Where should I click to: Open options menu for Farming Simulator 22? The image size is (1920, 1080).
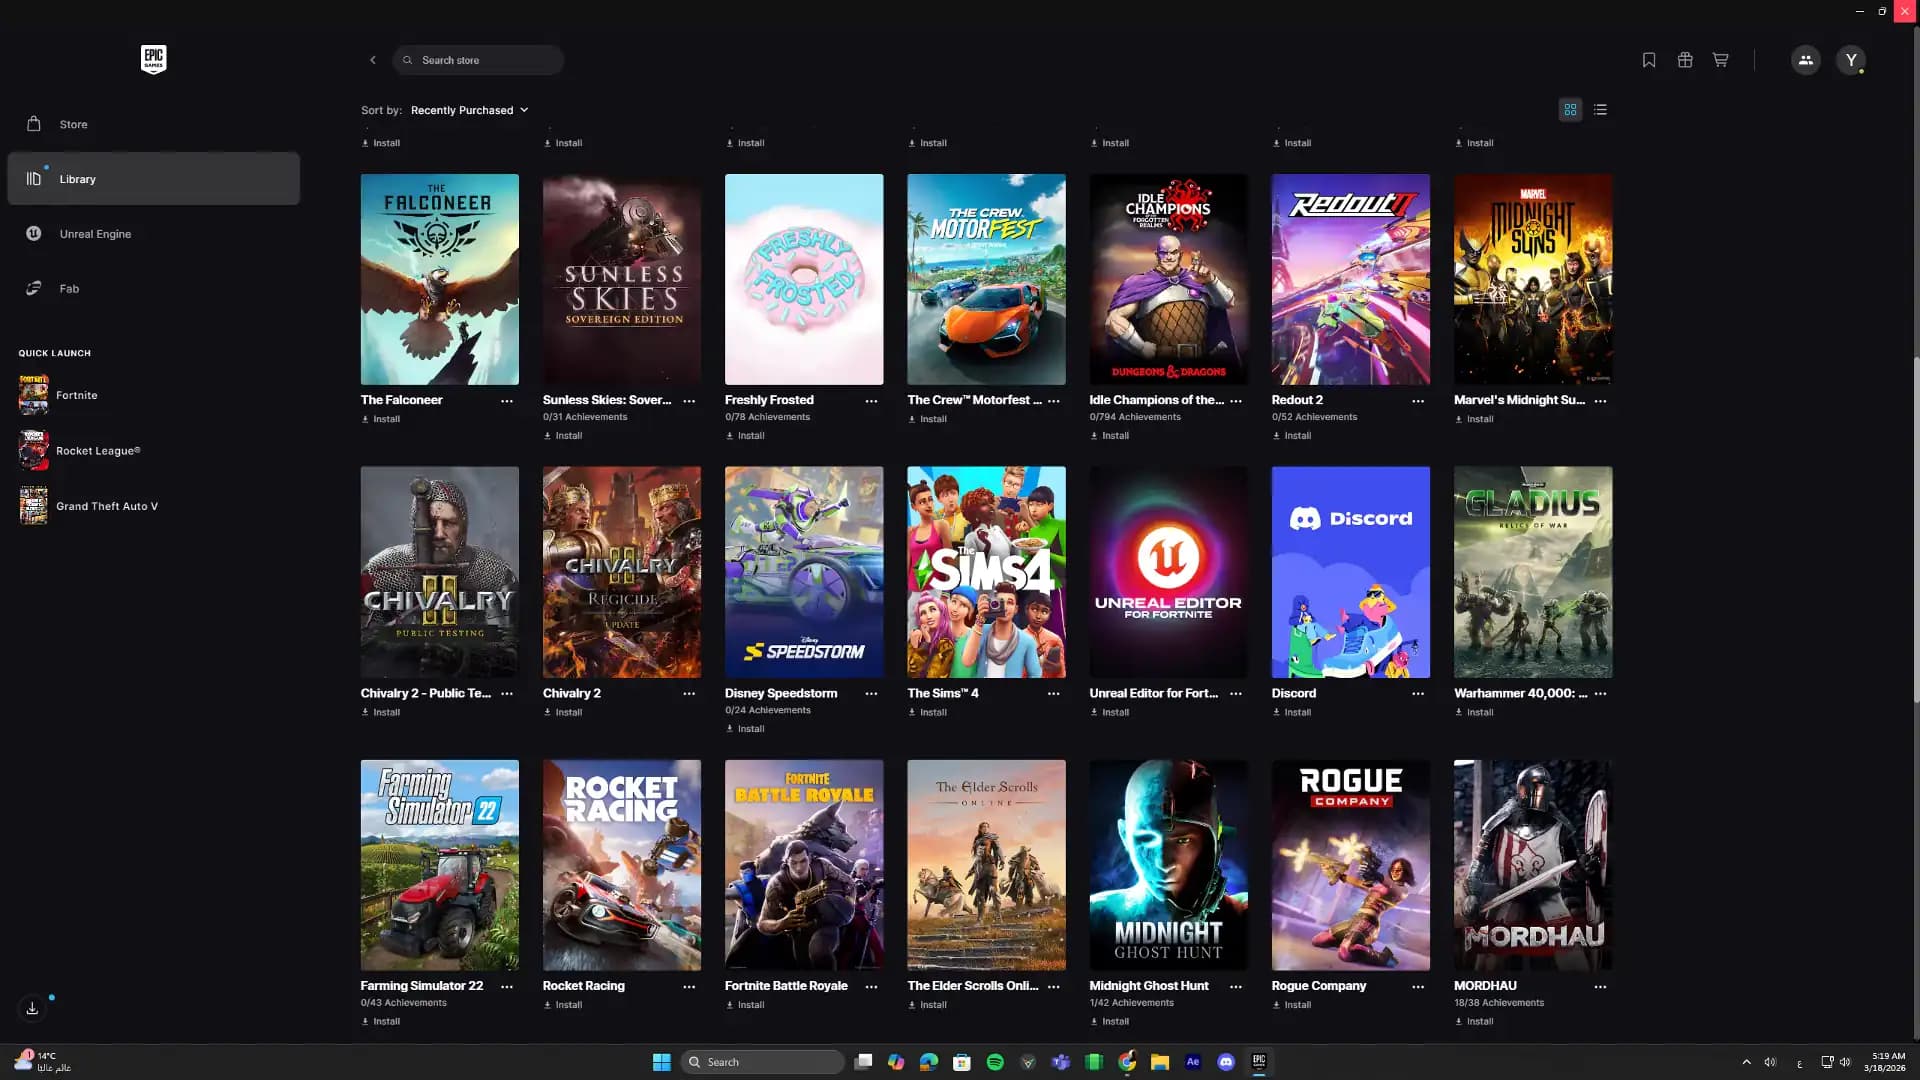(507, 987)
